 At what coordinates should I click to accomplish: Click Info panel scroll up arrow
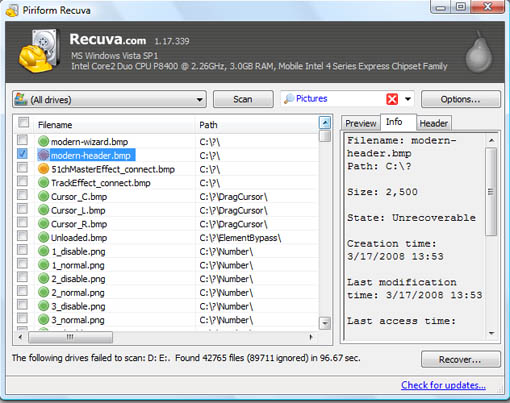click(x=491, y=141)
